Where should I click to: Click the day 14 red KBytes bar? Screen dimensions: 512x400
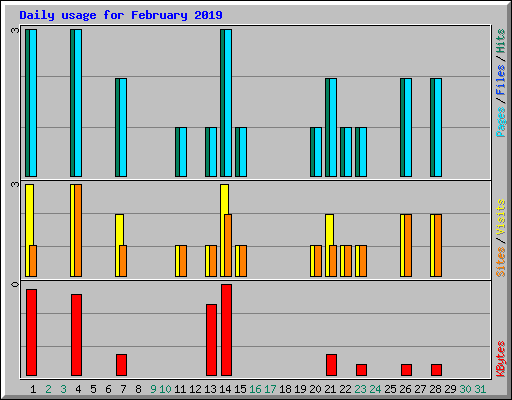tap(226, 330)
